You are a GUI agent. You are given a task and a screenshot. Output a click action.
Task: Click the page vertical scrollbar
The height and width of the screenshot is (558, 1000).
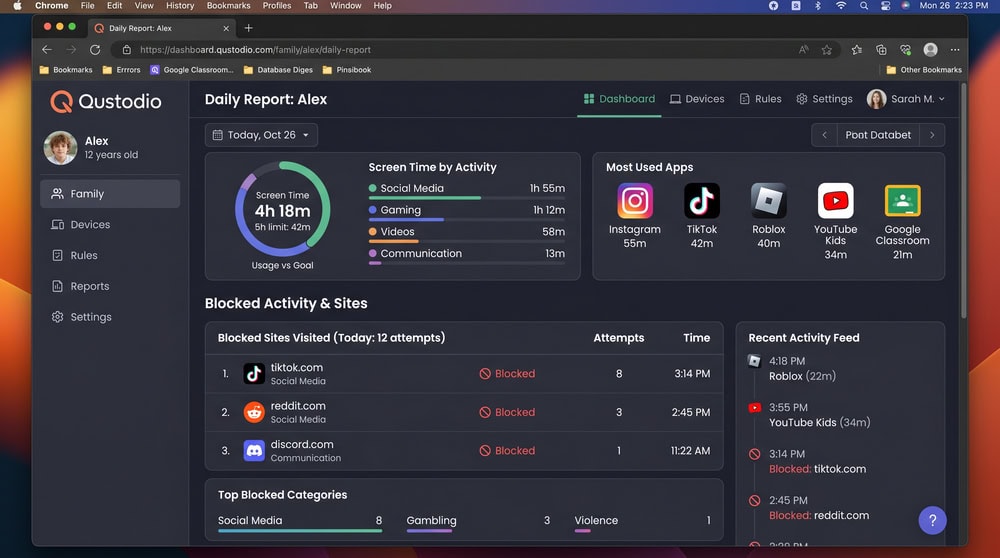pyautogui.click(x=963, y=201)
